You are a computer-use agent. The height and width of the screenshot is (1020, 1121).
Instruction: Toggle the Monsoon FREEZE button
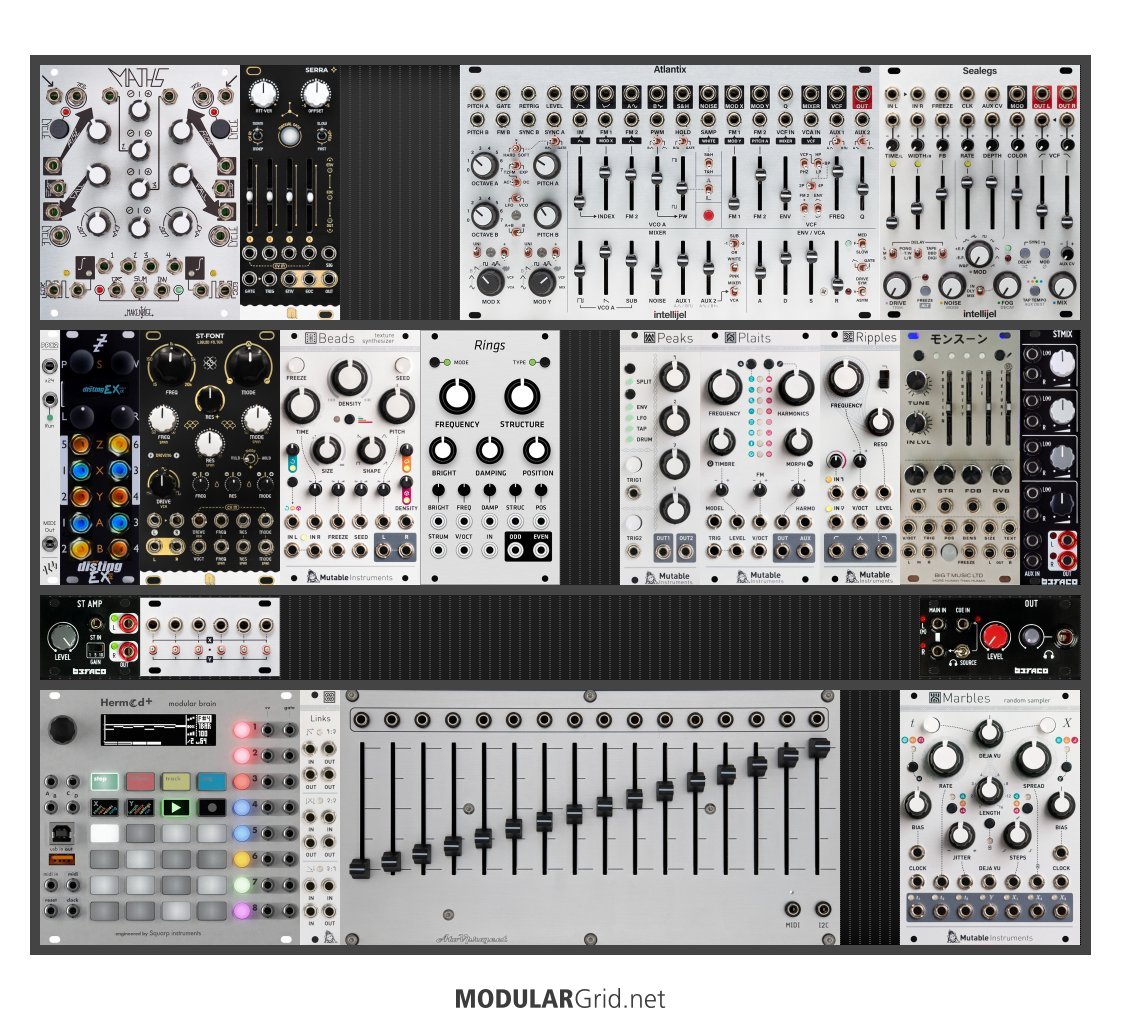point(949,552)
